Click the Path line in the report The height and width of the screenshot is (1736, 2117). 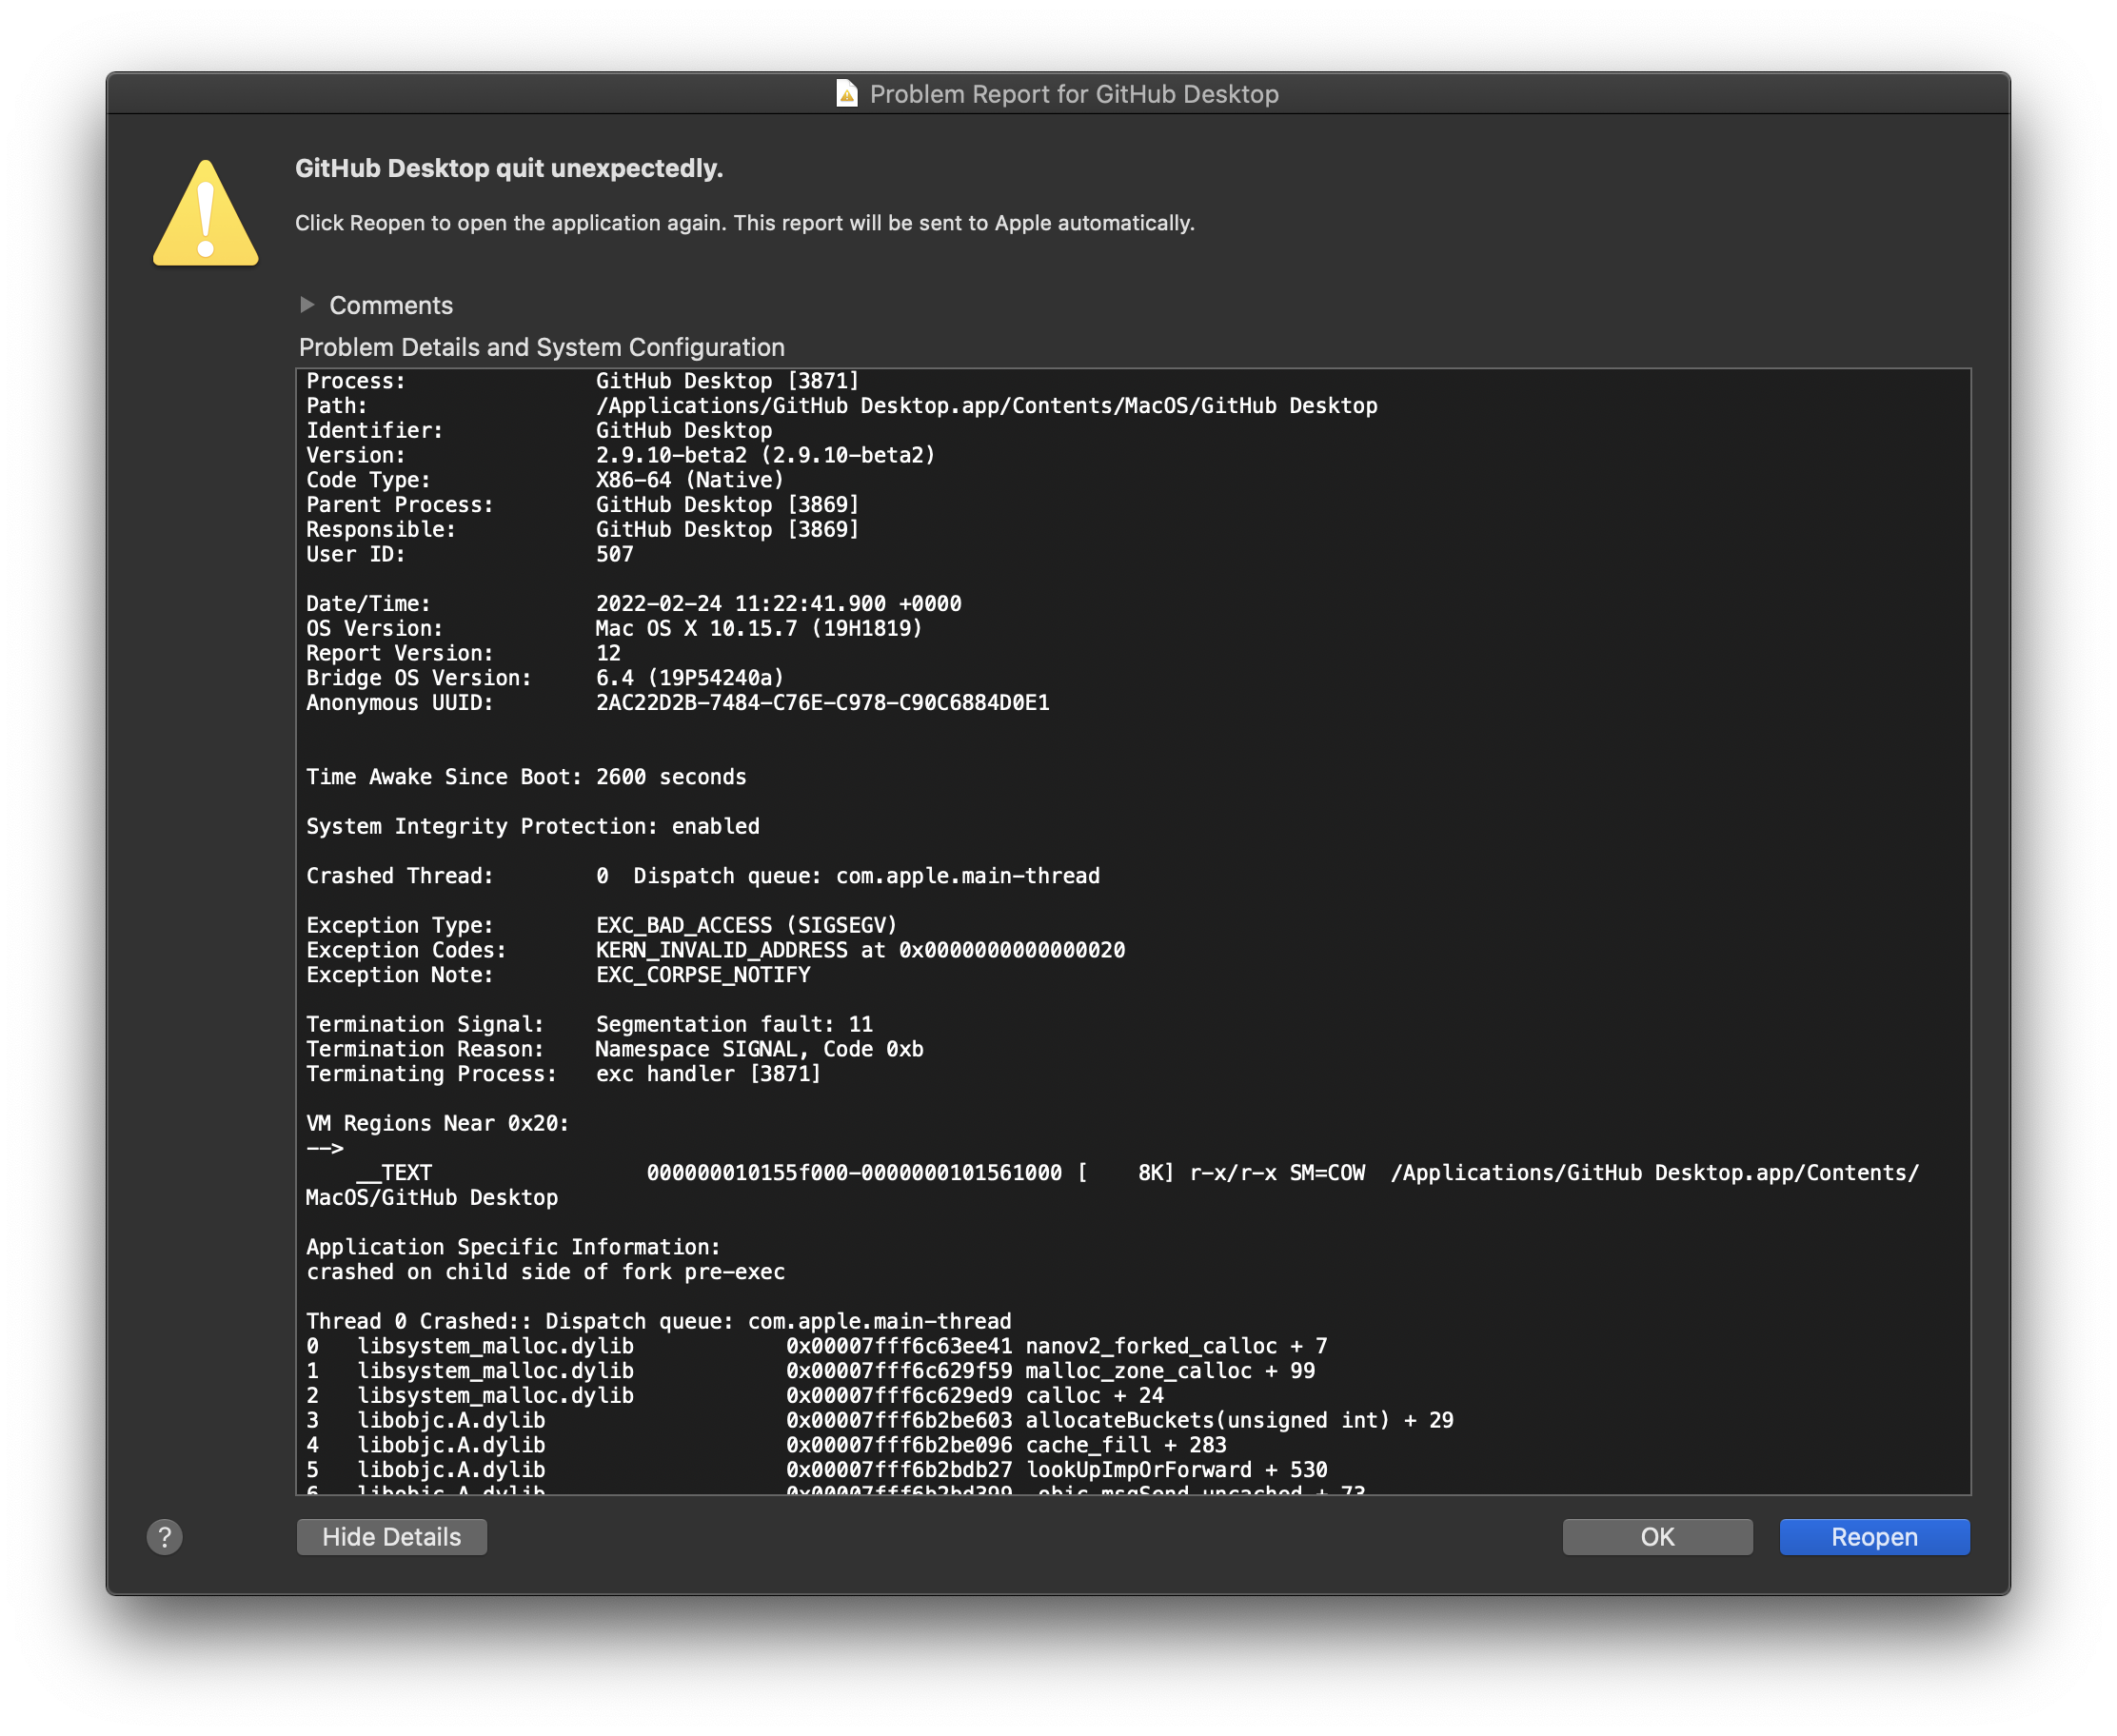coord(841,405)
